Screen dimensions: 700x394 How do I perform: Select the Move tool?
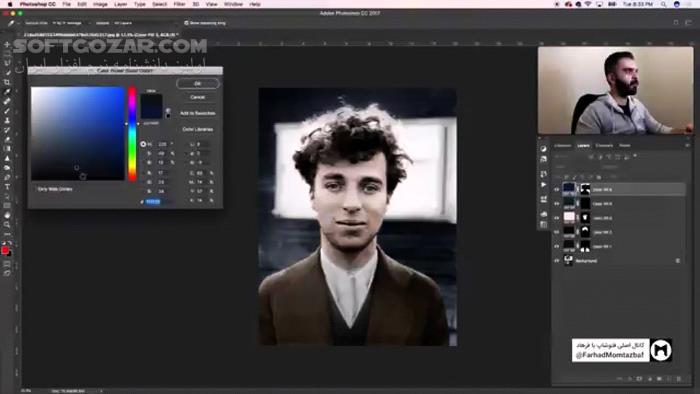[7, 44]
